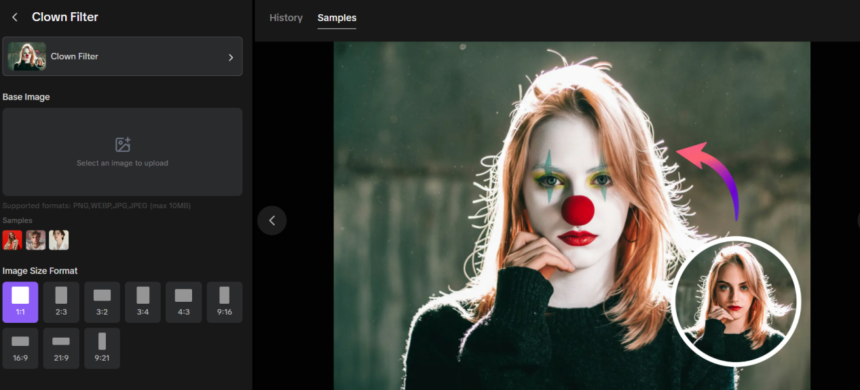Select the 9:21 image size format
Screen dimensions: 860x390
(102, 348)
